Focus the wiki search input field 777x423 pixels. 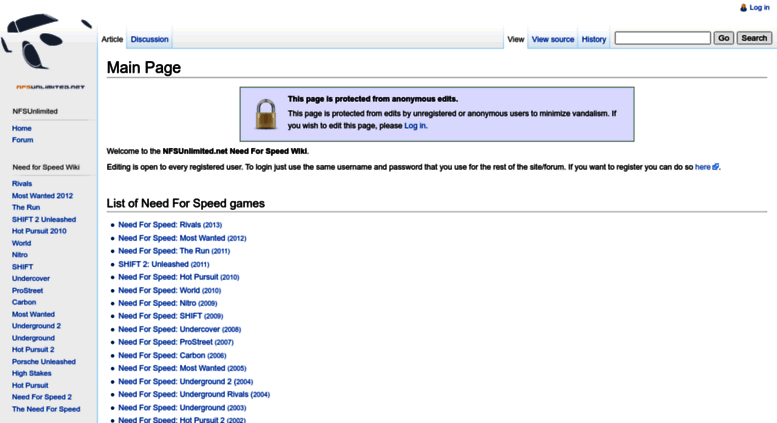663,38
